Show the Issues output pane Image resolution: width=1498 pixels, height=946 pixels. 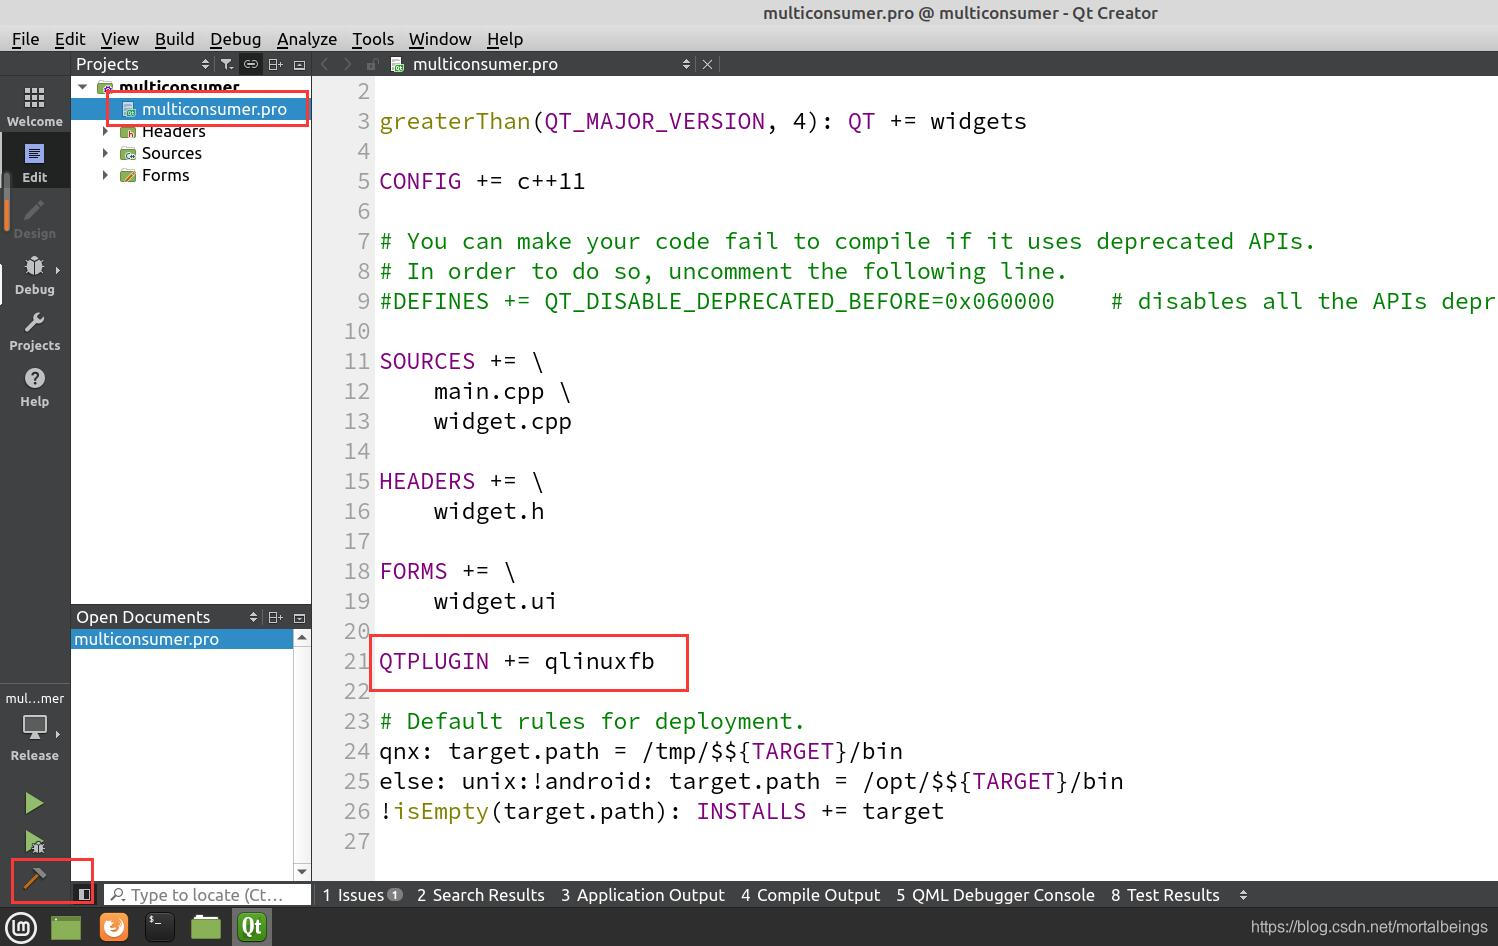pos(361,895)
